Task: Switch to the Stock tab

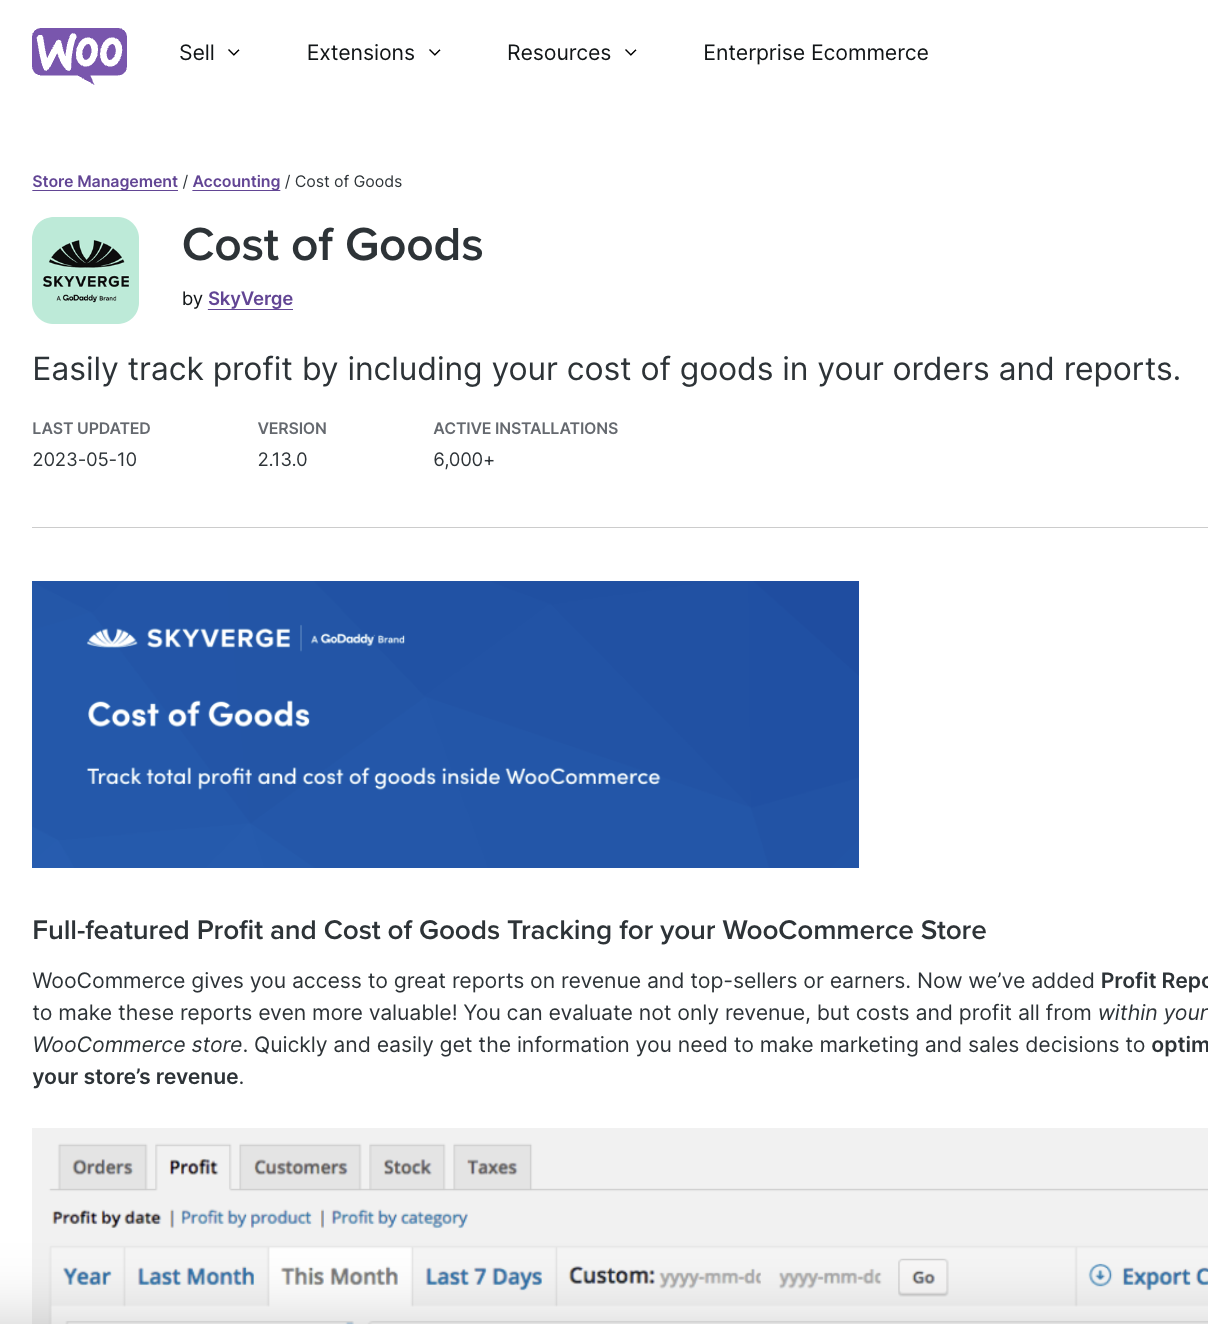Action: (x=406, y=1166)
